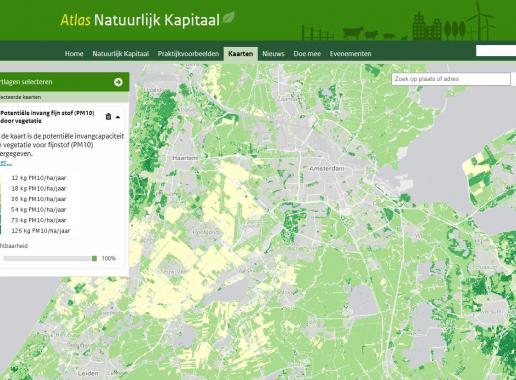This screenshot has height=380, width=516.
Task: Click the visibility slider track
Action: (x=49, y=259)
